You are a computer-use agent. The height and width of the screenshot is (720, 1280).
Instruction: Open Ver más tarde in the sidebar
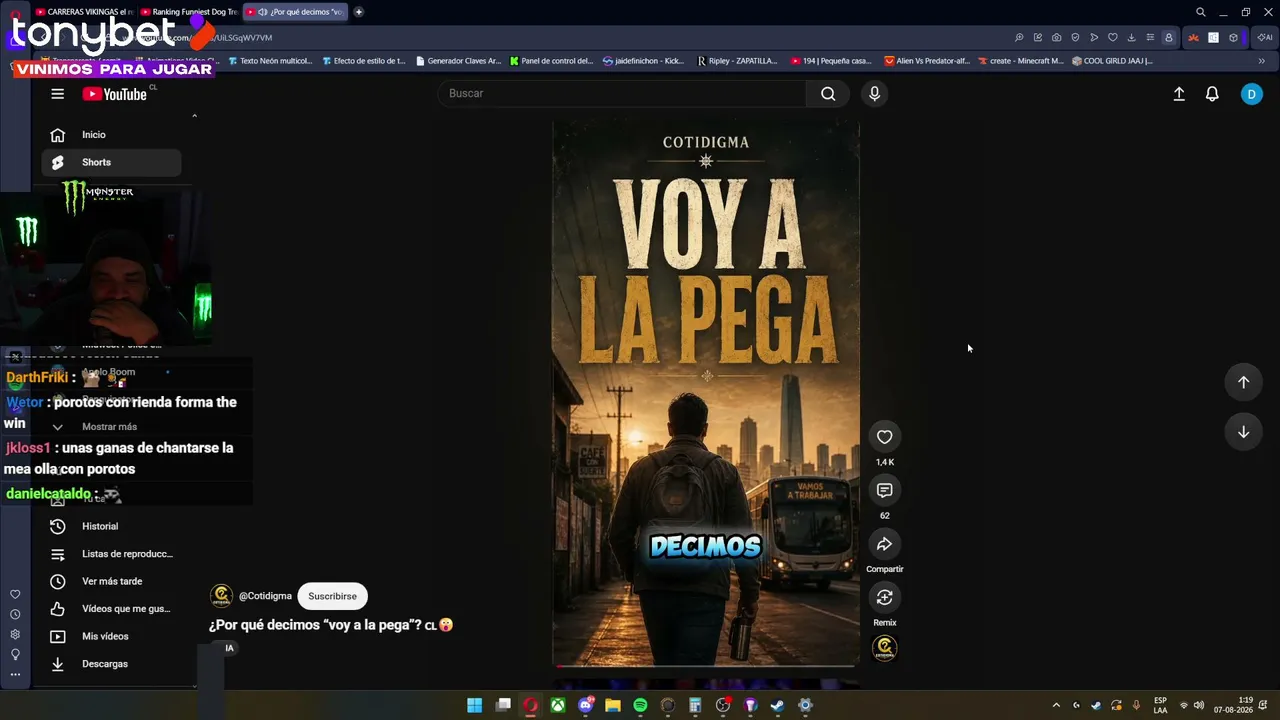111,581
